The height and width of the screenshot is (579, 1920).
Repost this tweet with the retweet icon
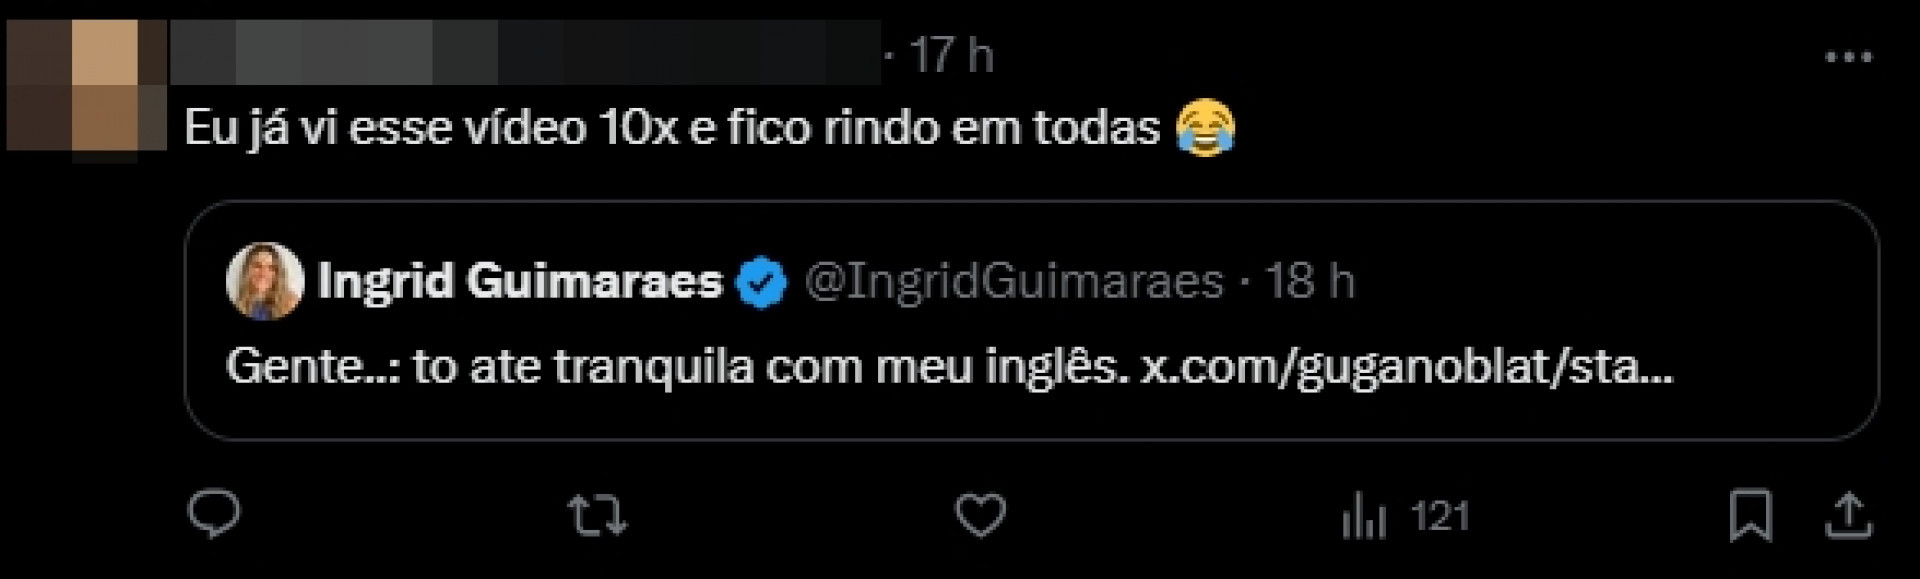[x=597, y=516]
